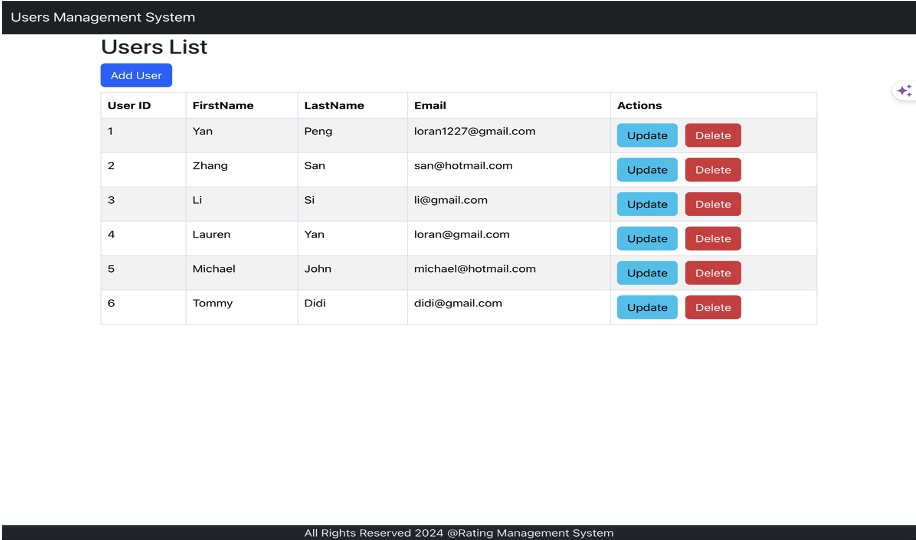Delete user Michael John
Viewport: 916px width, 540px height.
click(x=713, y=273)
